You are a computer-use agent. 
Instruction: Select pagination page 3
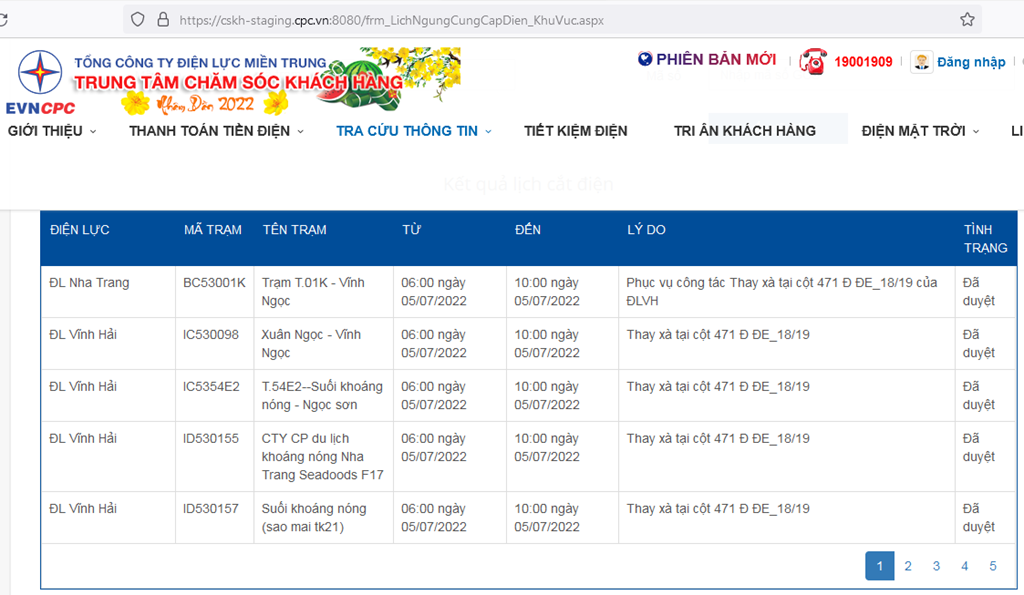[x=936, y=566]
